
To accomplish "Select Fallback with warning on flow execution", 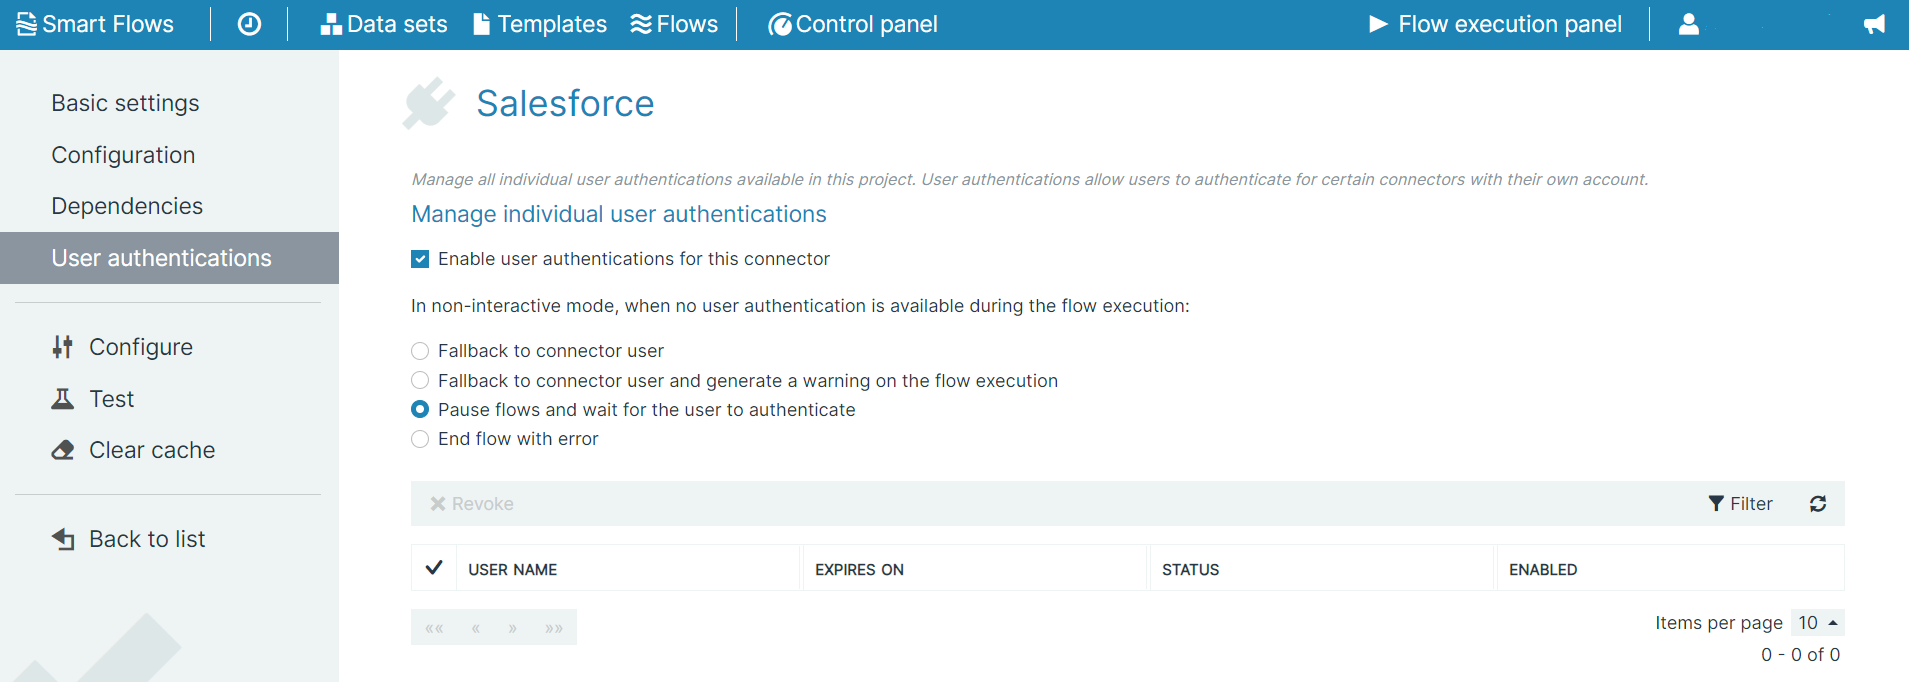I will tap(420, 381).
